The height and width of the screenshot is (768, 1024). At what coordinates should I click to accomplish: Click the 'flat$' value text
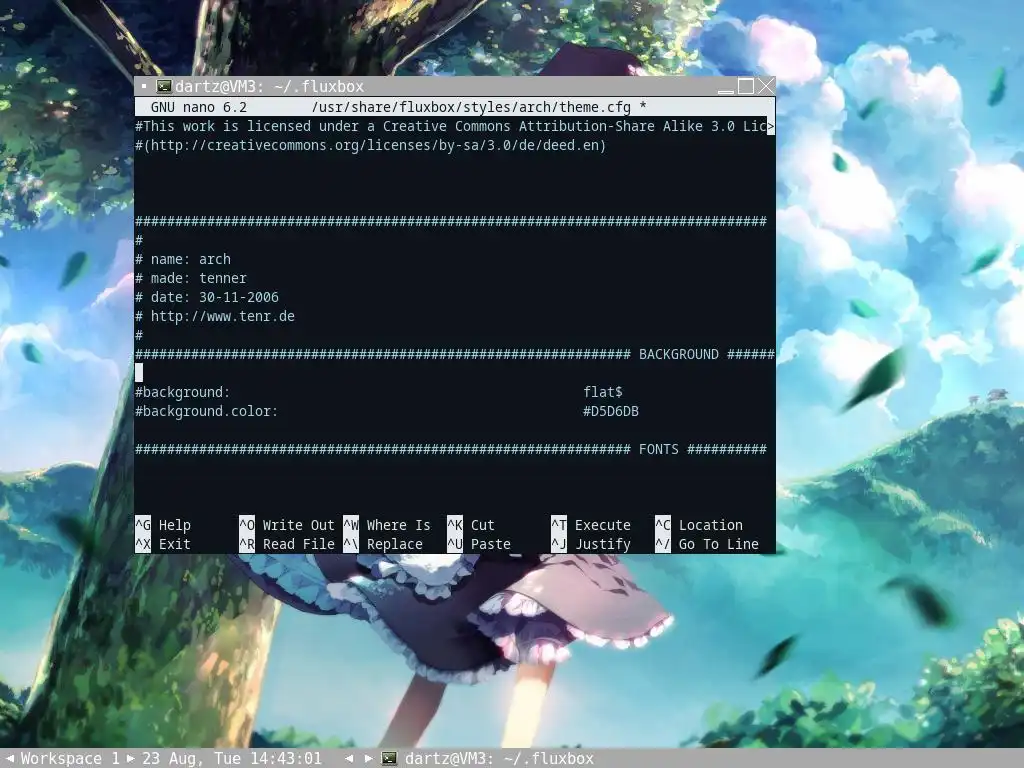coord(603,392)
